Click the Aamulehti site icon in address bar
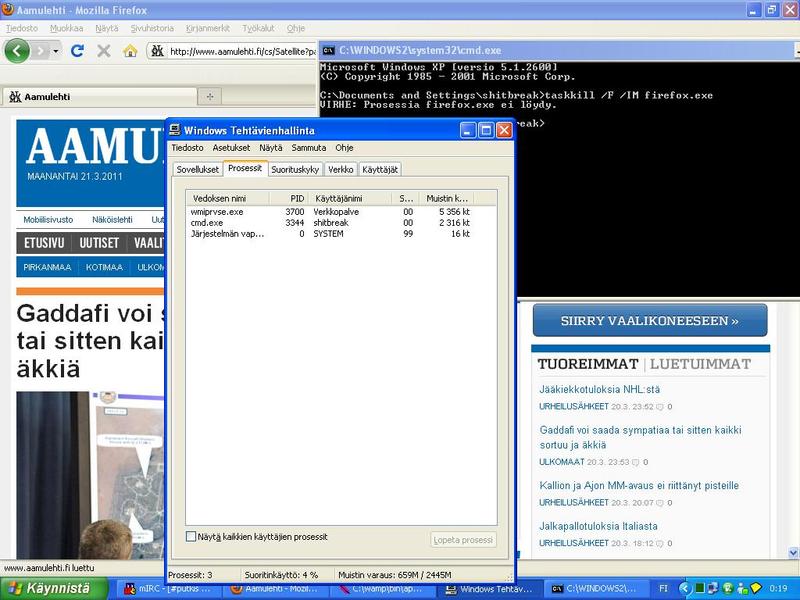This screenshot has height=600, width=800. click(x=158, y=51)
